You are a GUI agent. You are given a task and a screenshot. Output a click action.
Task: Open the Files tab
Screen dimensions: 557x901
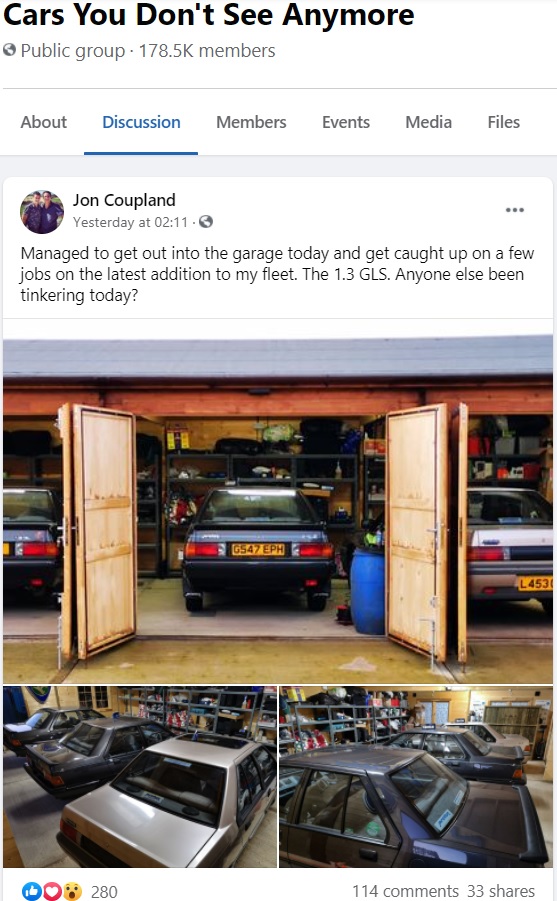click(x=504, y=122)
